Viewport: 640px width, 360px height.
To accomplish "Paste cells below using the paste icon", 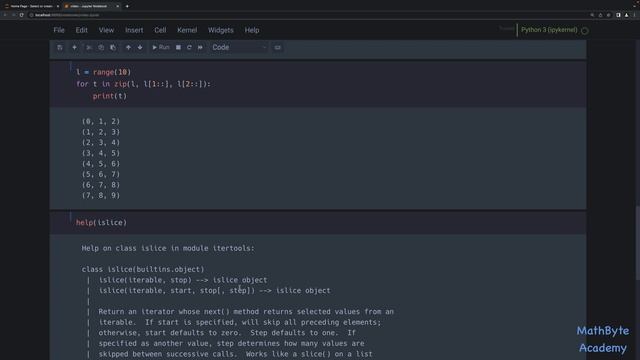I will 113,47.
